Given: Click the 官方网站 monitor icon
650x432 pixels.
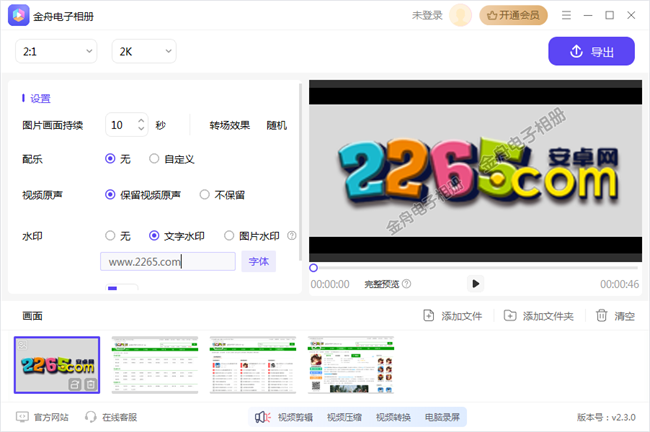Looking at the screenshot, I should pos(22,417).
